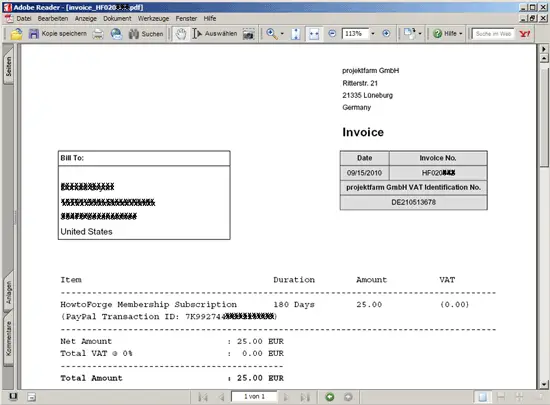The image size is (550, 405).
Task: Click the fit page height icon
Action: point(296,34)
